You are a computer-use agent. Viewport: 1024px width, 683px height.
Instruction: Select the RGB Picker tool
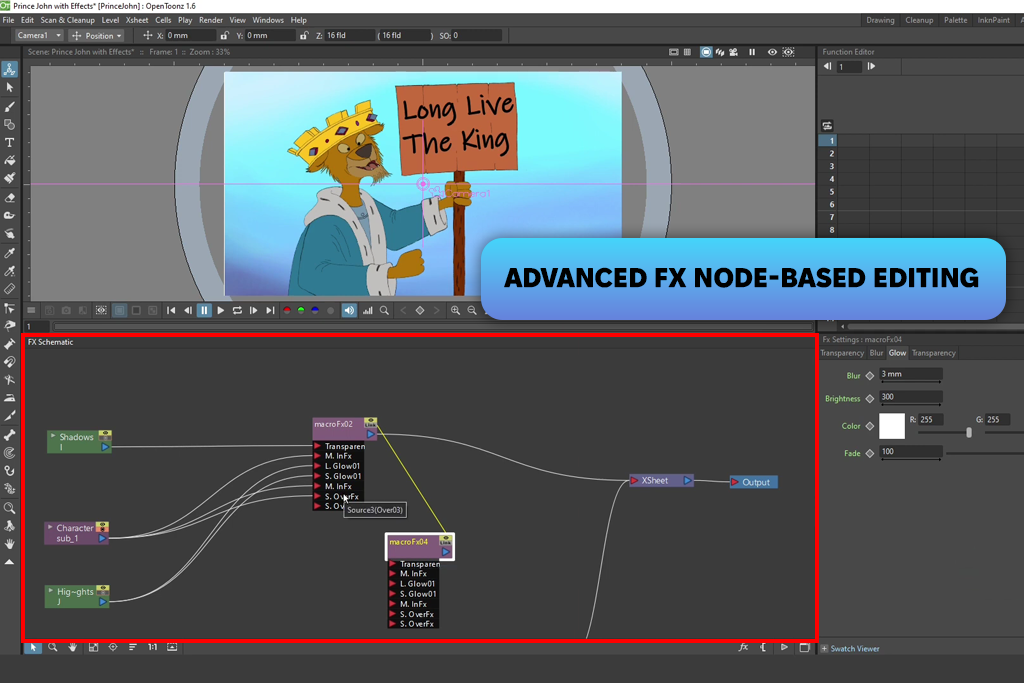(10, 271)
